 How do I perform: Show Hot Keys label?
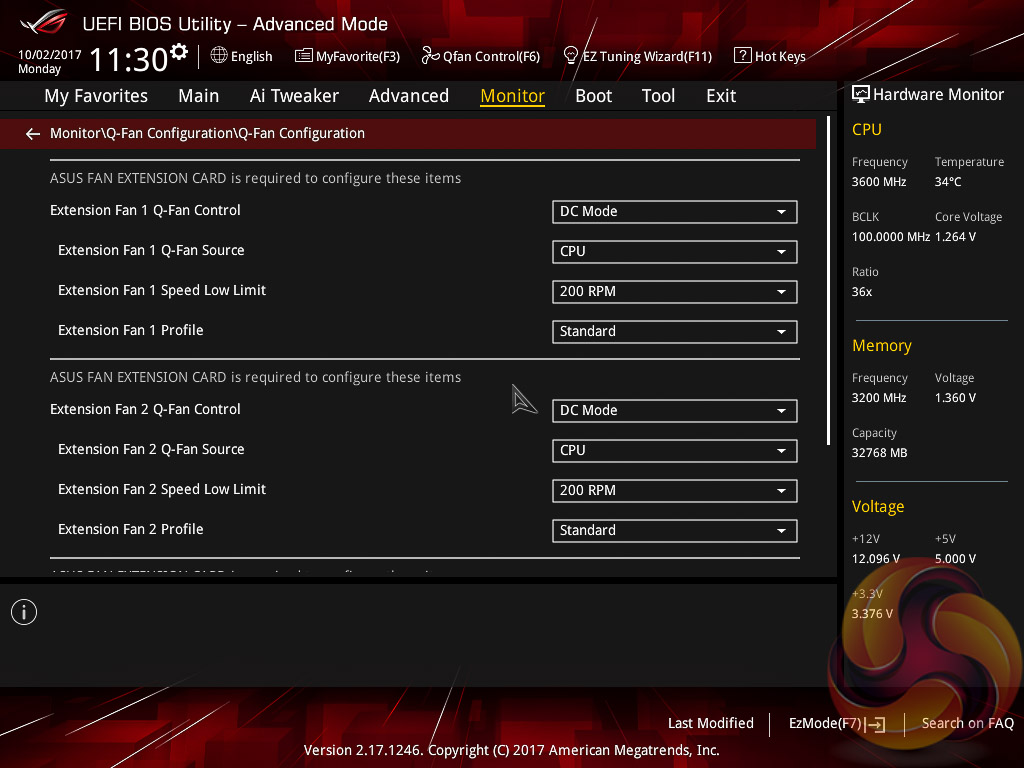tap(780, 57)
